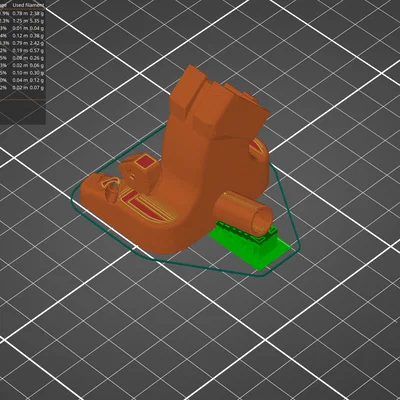Select the legend row showing 0.19 m 0.57 g
400x400 pixels.
[22, 50]
